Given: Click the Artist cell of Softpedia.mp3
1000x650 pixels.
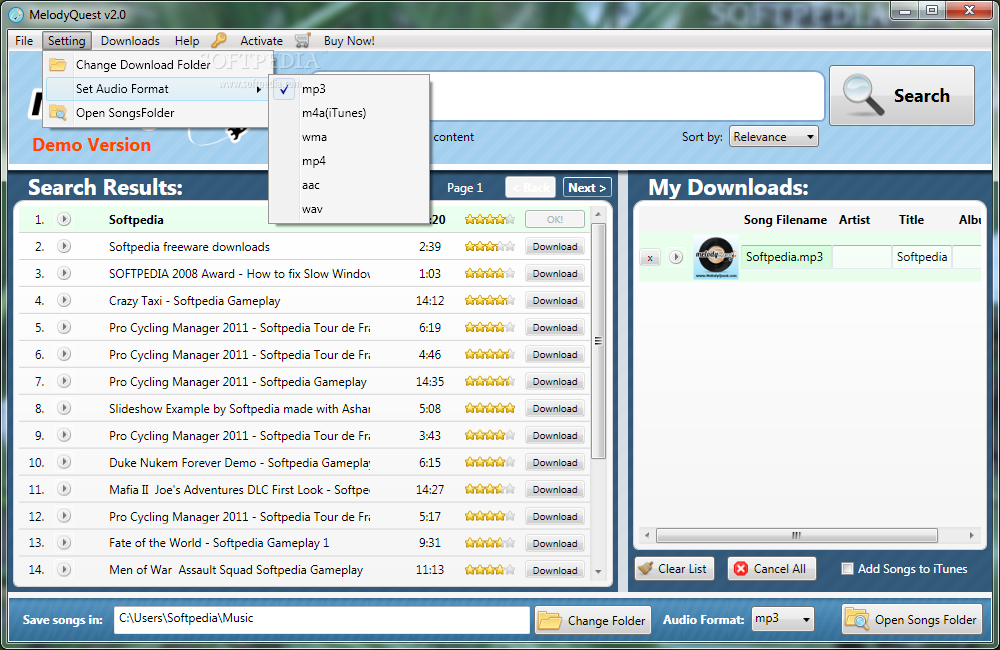Looking at the screenshot, I should [x=862, y=257].
